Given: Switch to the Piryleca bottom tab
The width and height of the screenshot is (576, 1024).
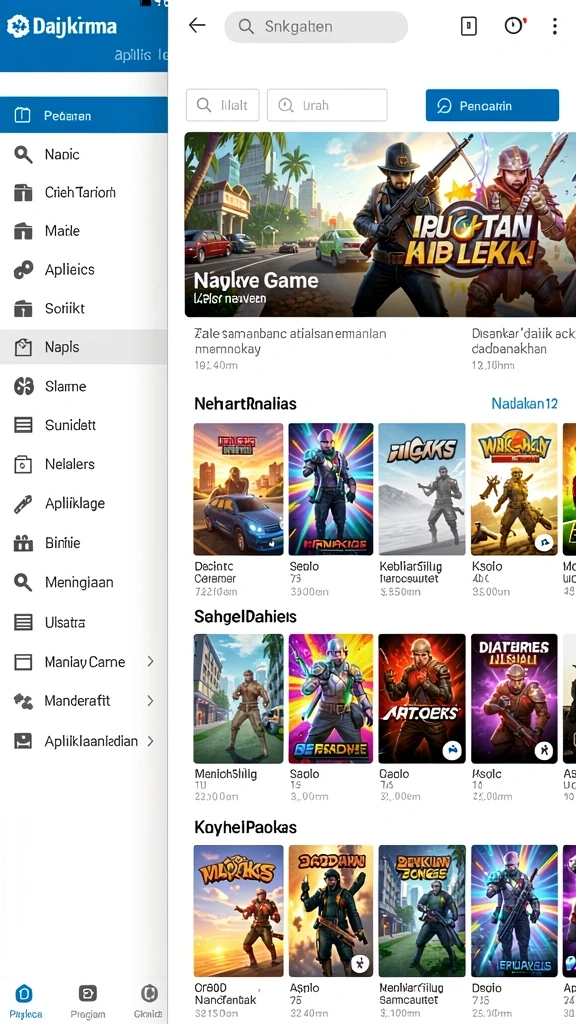Looking at the screenshot, I should coord(24,1000).
